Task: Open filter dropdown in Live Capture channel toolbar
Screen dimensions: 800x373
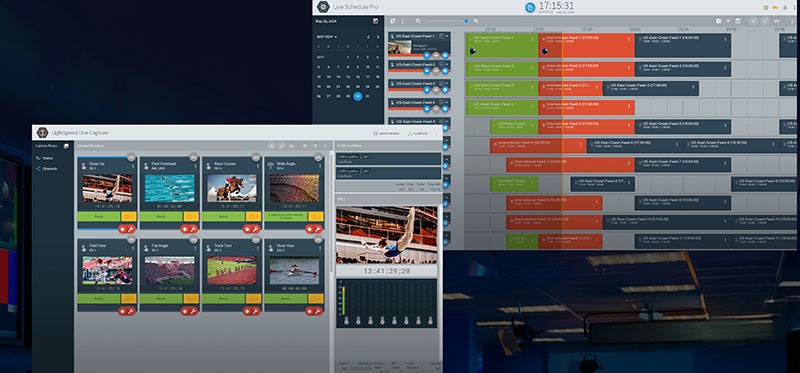Action: pyautogui.click(x=315, y=146)
